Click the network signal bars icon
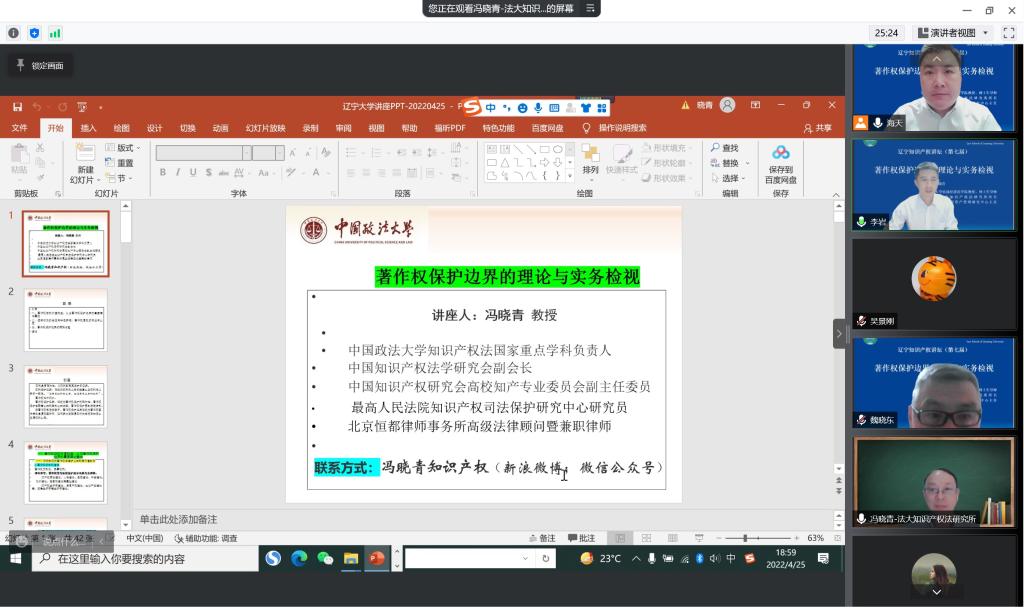1024x609 pixels. click(x=55, y=33)
